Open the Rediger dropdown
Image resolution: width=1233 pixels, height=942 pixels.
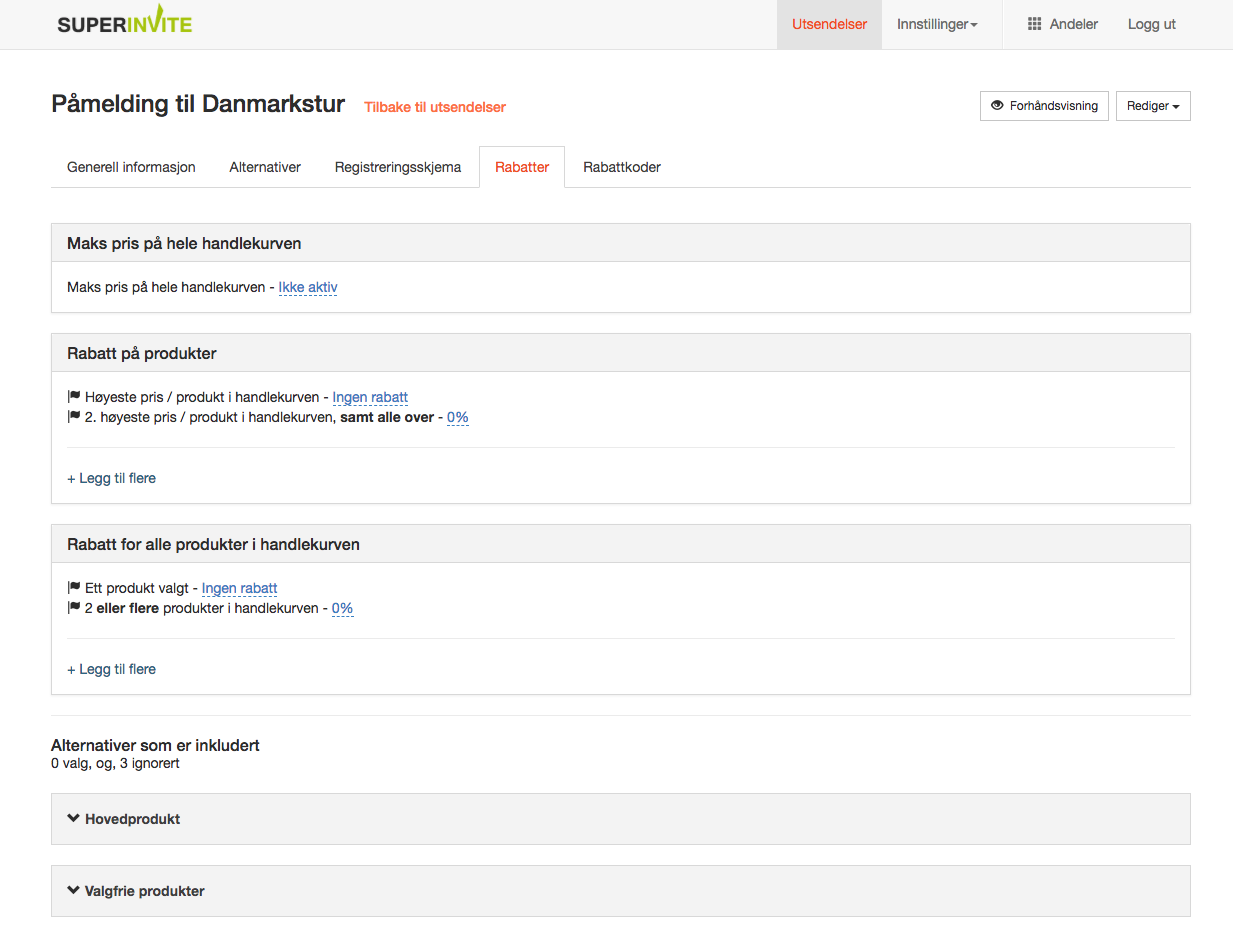1153,106
